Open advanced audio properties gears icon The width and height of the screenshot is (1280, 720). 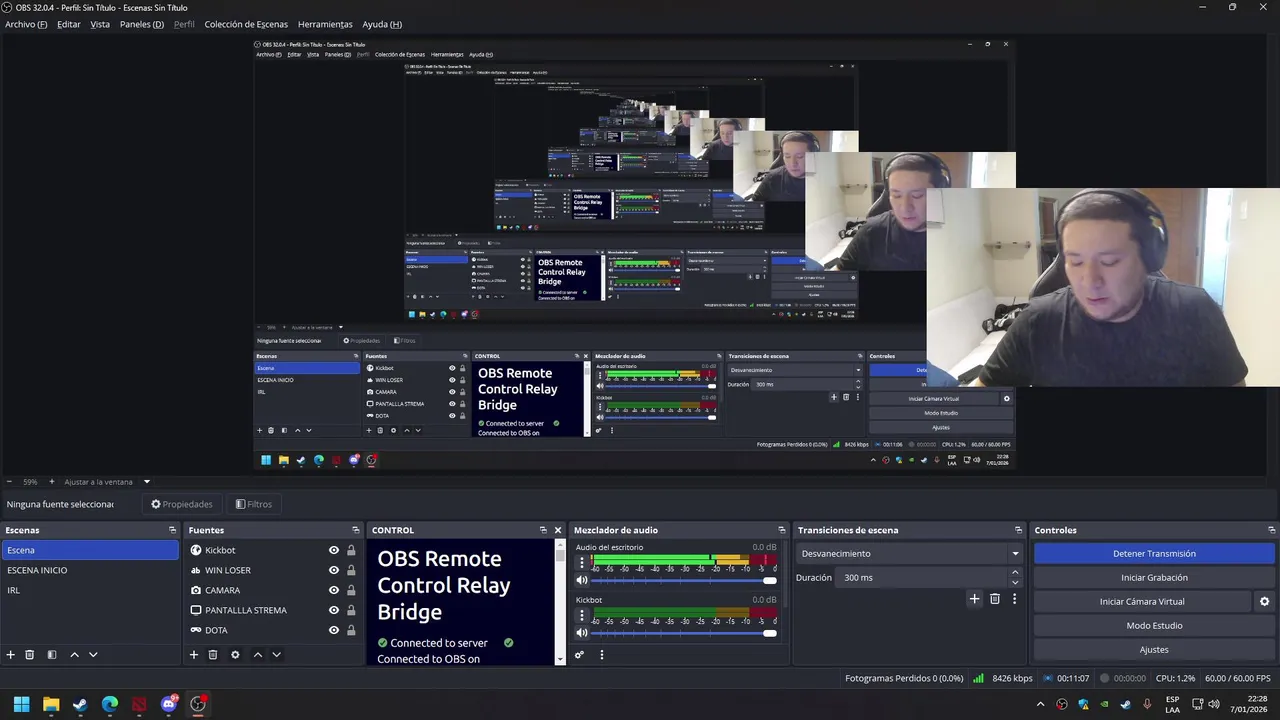579,655
